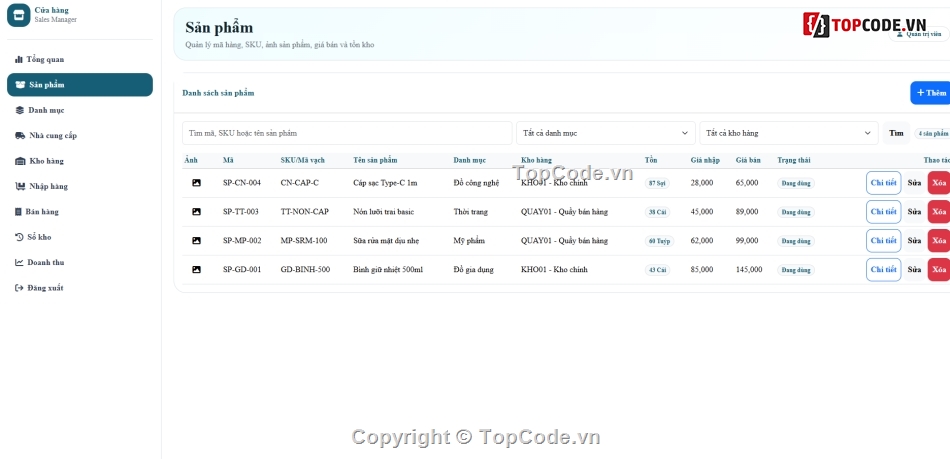Screen dimensions: 950x459
Task: Click price value 145,000
Action: (x=749, y=269)
